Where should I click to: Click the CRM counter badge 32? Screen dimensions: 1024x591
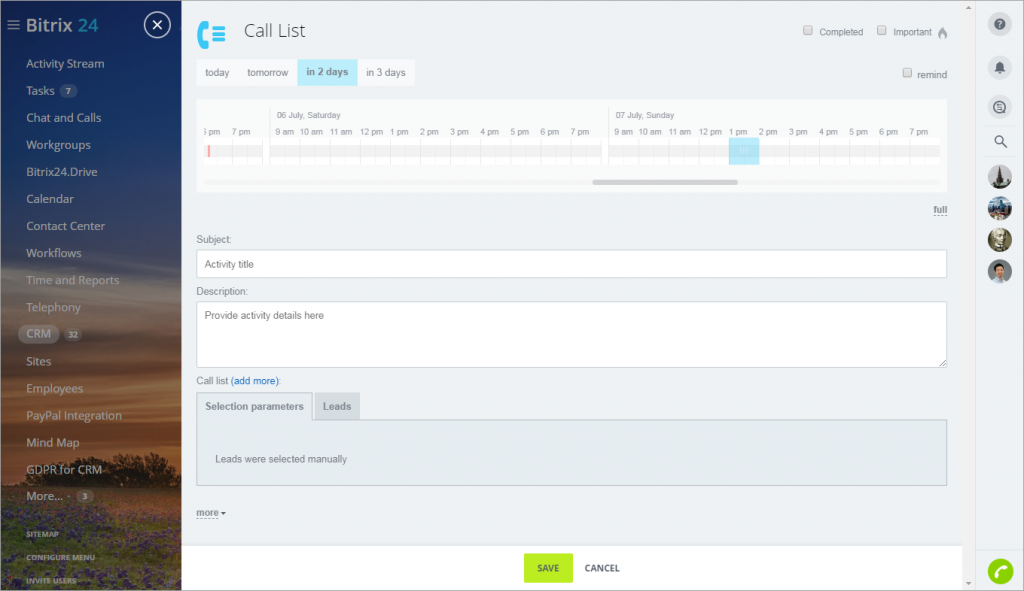coord(73,334)
